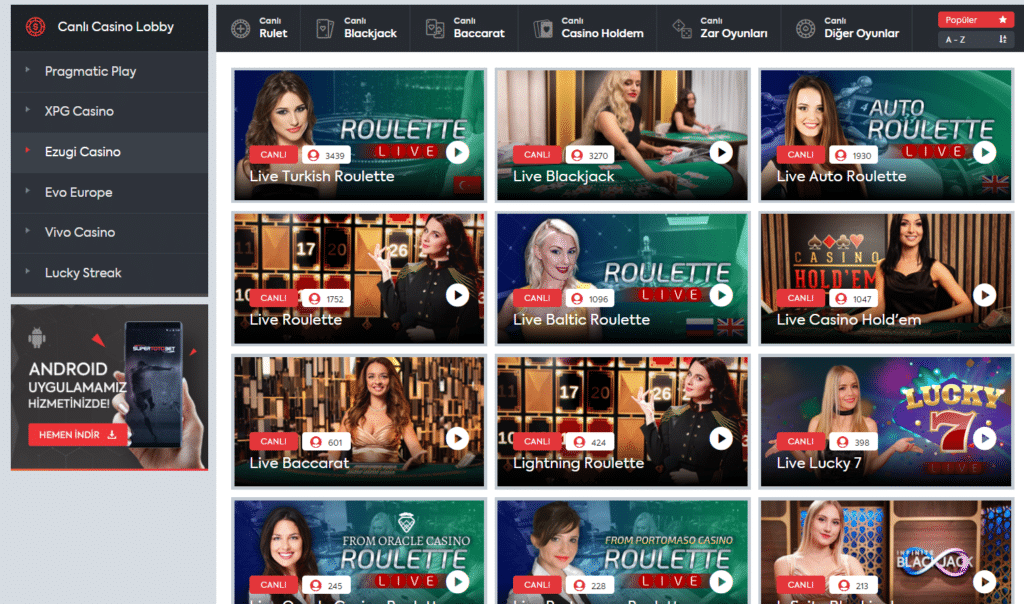Select Lucky Streak in sidebar
1024x604 pixels.
110,273
